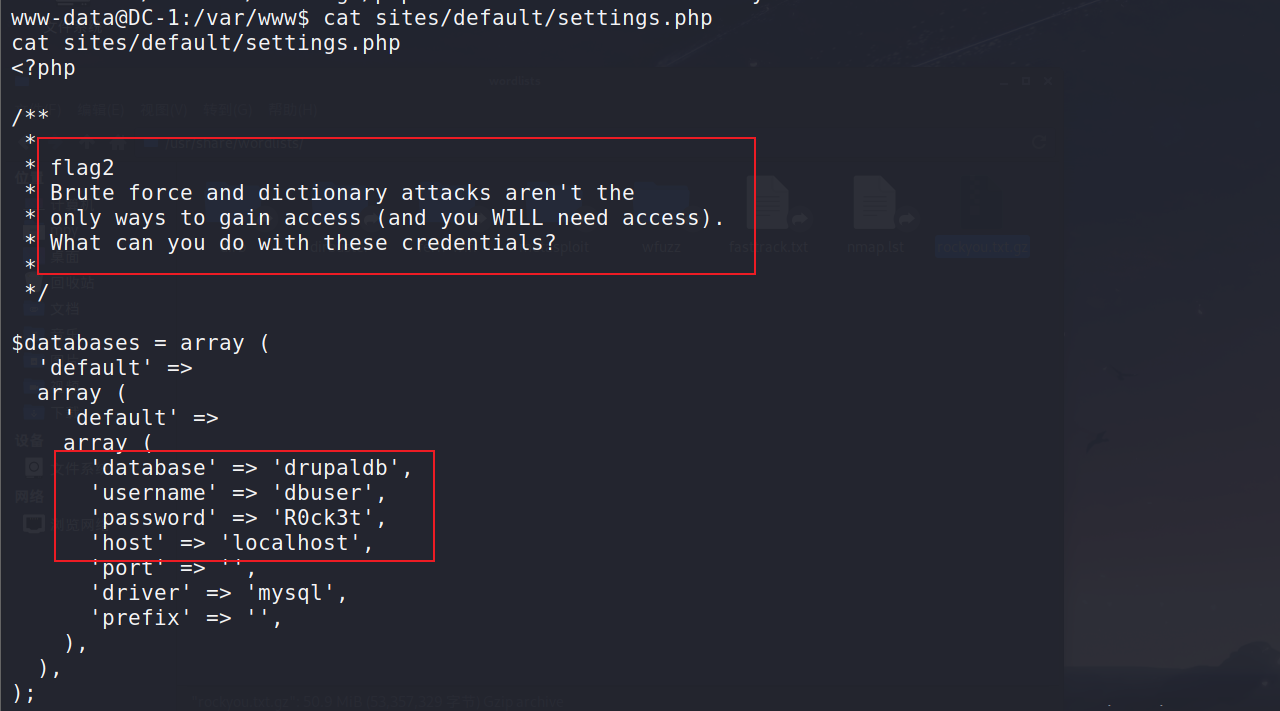The width and height of the screenshot is (1280, 711).
Task: Click the flag2 heading in the comment
Action: coord(82,168)
